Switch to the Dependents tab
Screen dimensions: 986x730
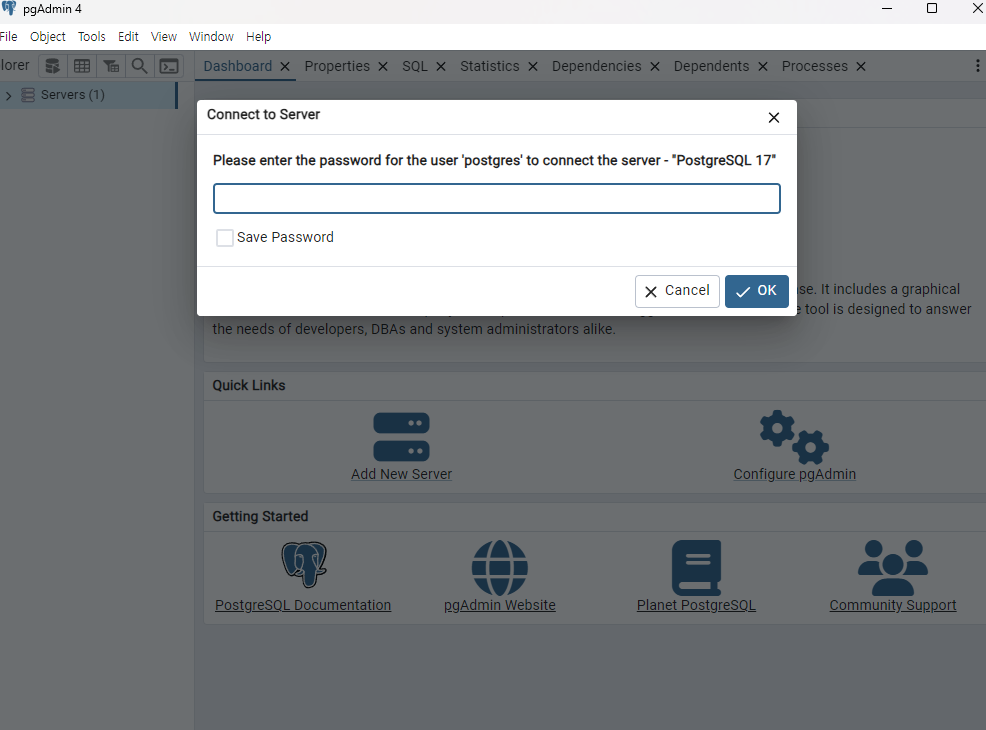(711, 66)
